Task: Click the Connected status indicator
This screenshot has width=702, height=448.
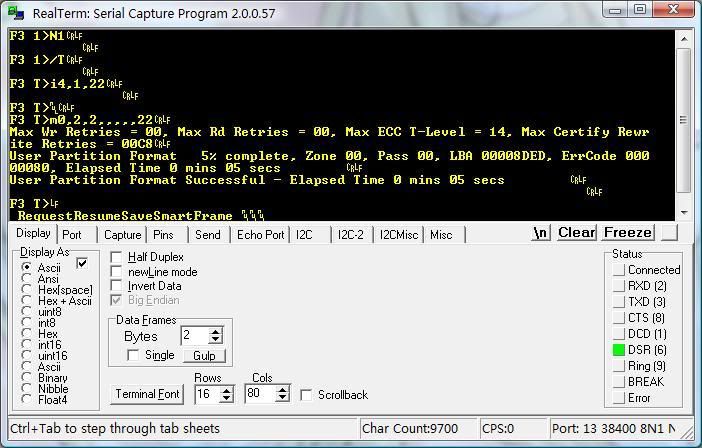Action: (x=619, y=270)
